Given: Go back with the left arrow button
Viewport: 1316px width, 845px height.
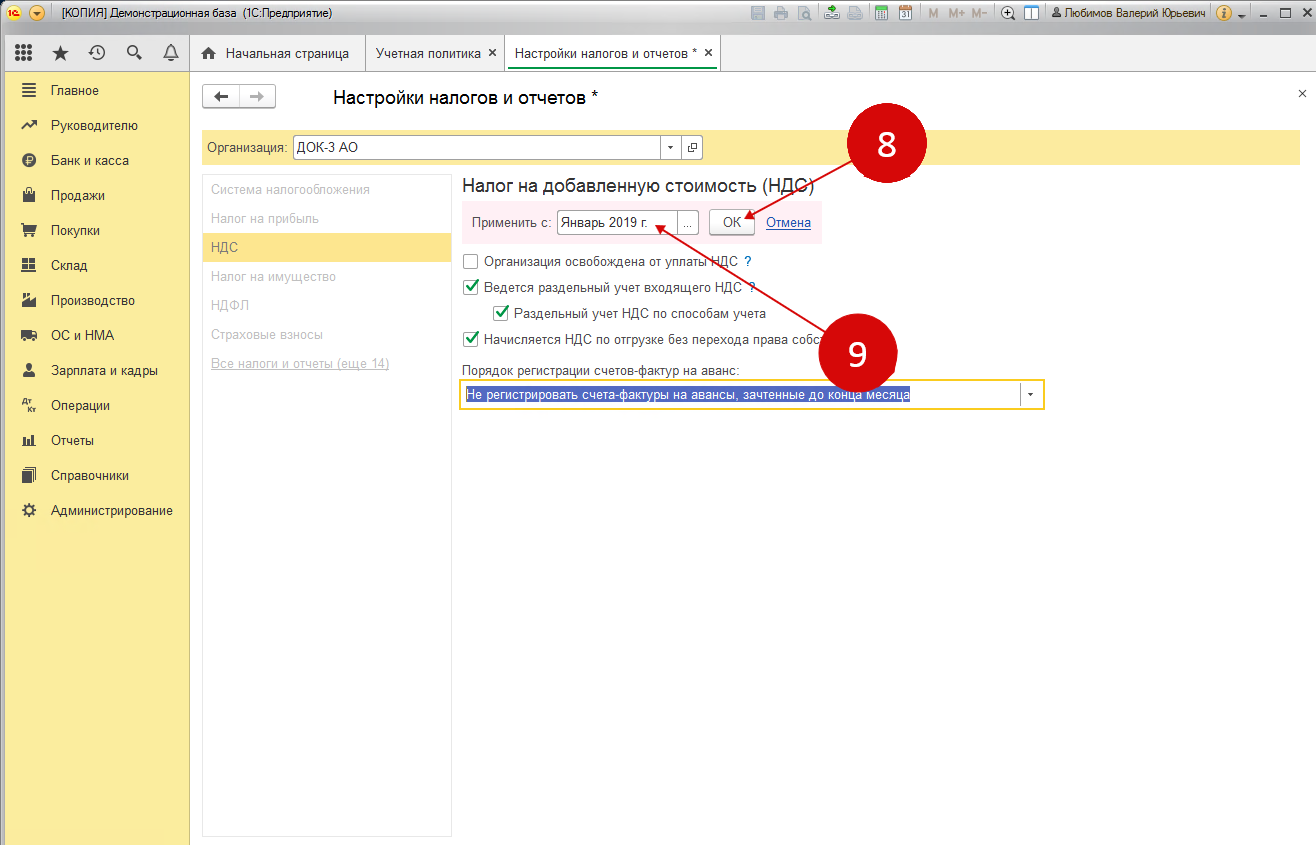Looking at the screenshot, I should point(221,96).
